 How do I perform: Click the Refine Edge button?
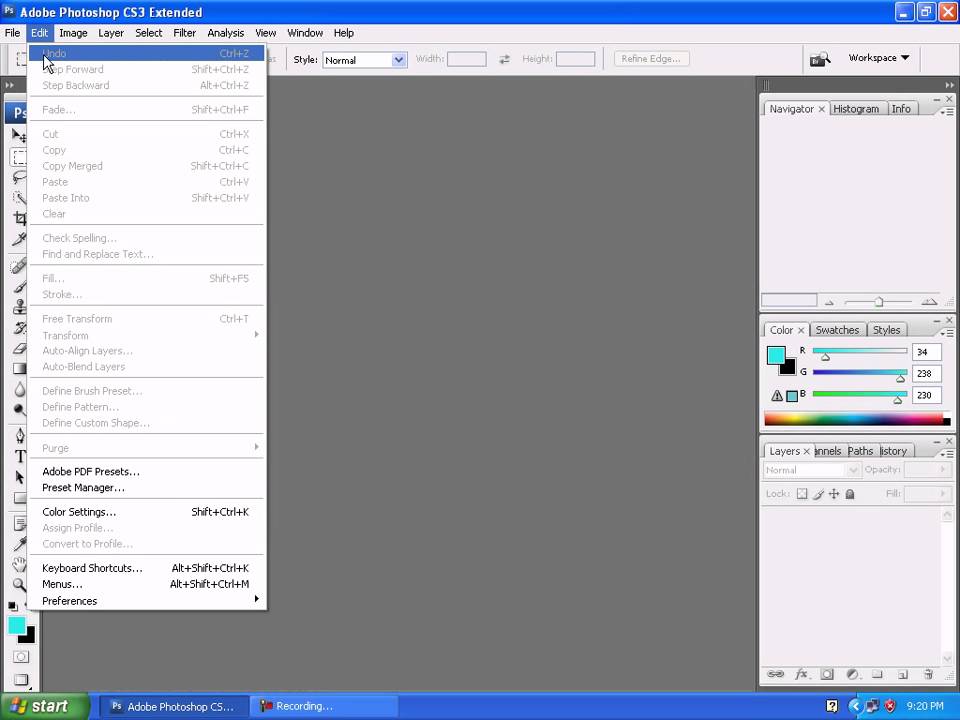651,59
